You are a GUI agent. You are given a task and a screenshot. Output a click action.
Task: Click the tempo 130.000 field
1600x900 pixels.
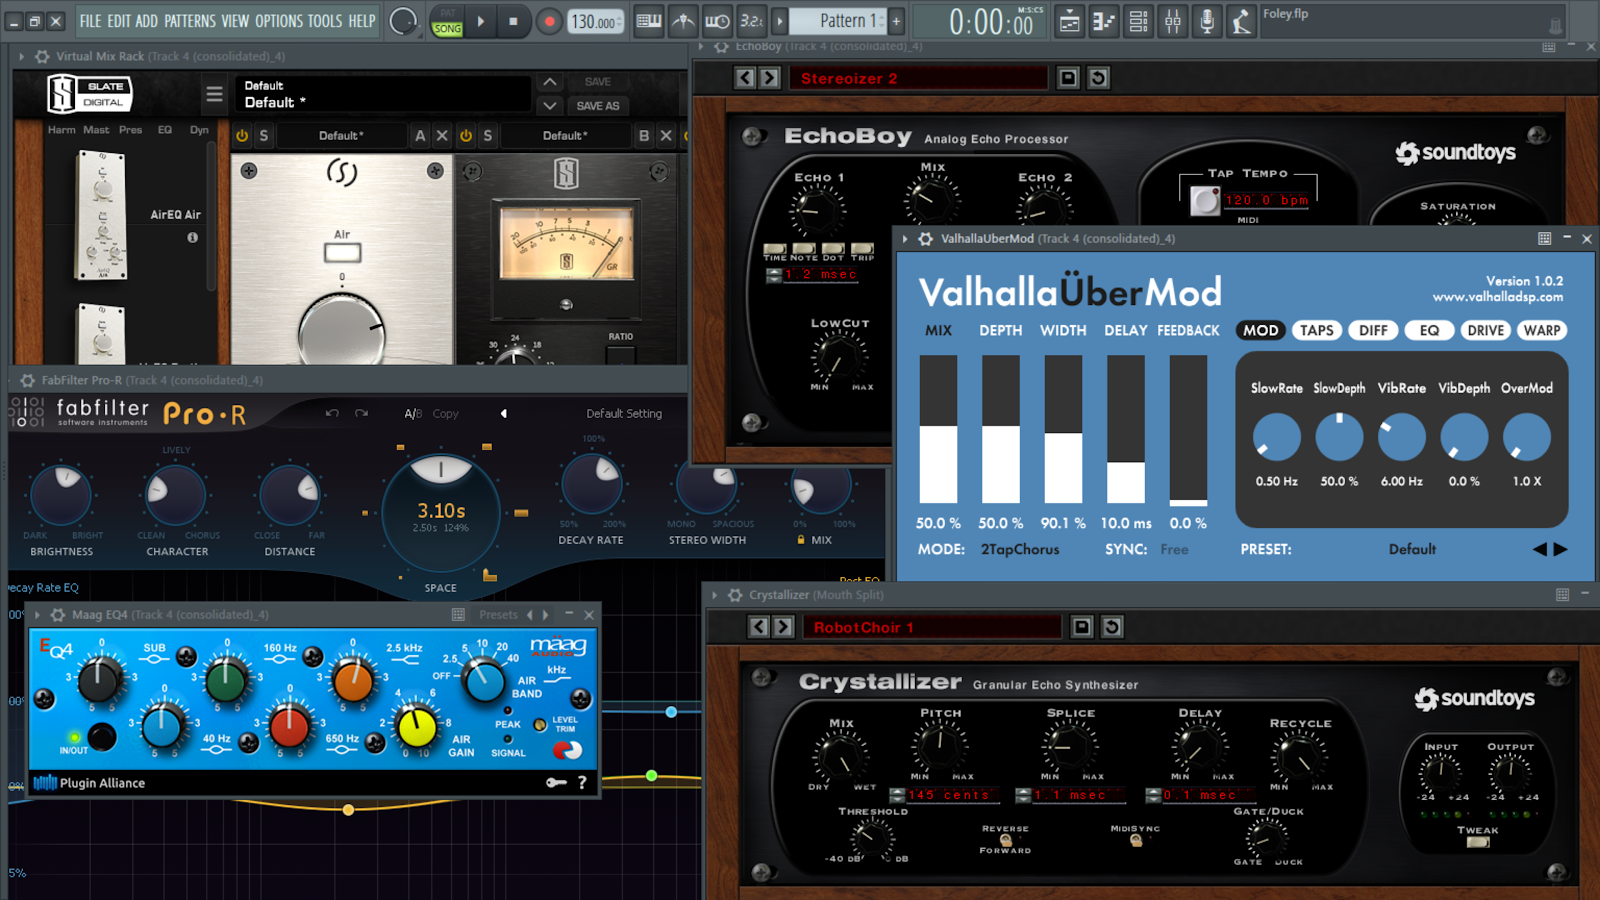click(595, 21)
